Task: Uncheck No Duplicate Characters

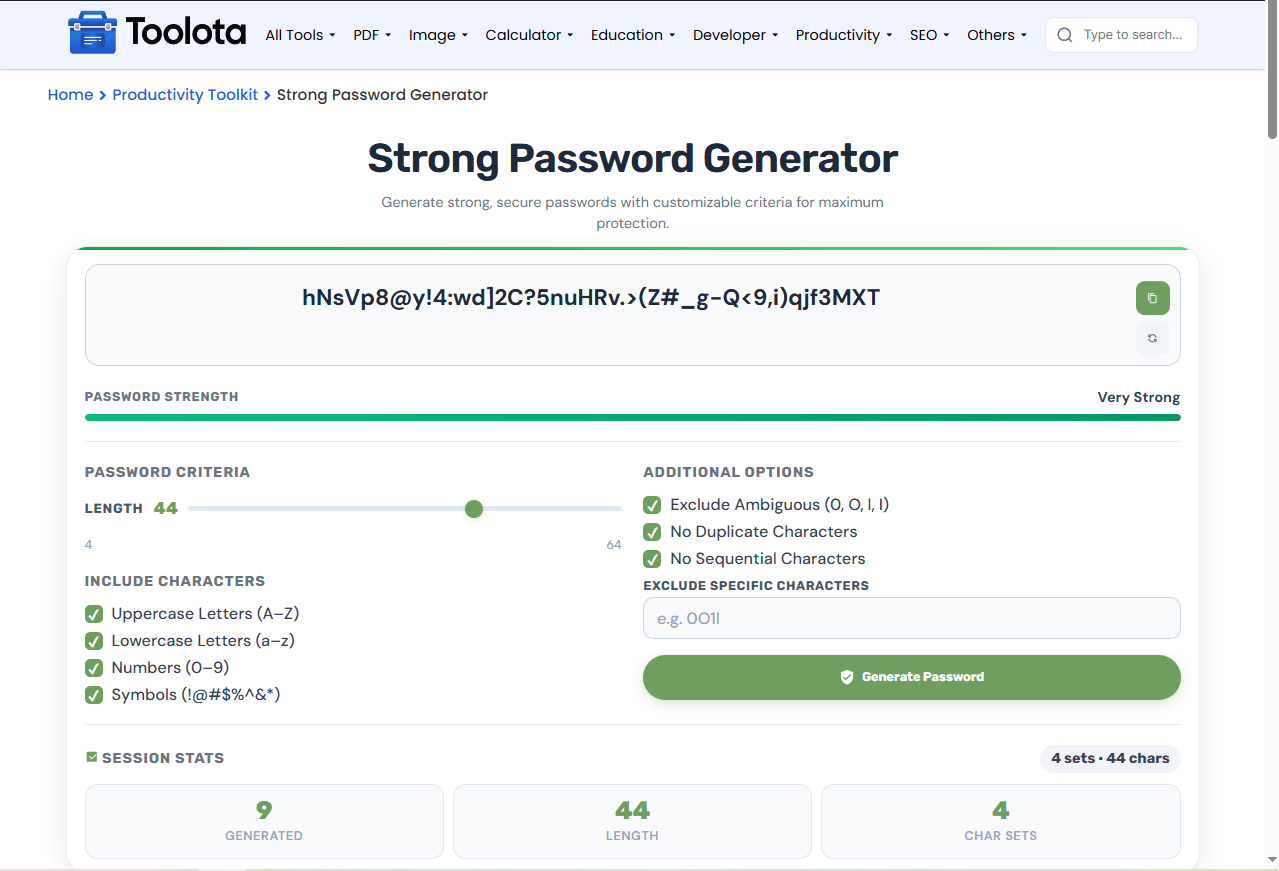Action: (x=652, y=532)
